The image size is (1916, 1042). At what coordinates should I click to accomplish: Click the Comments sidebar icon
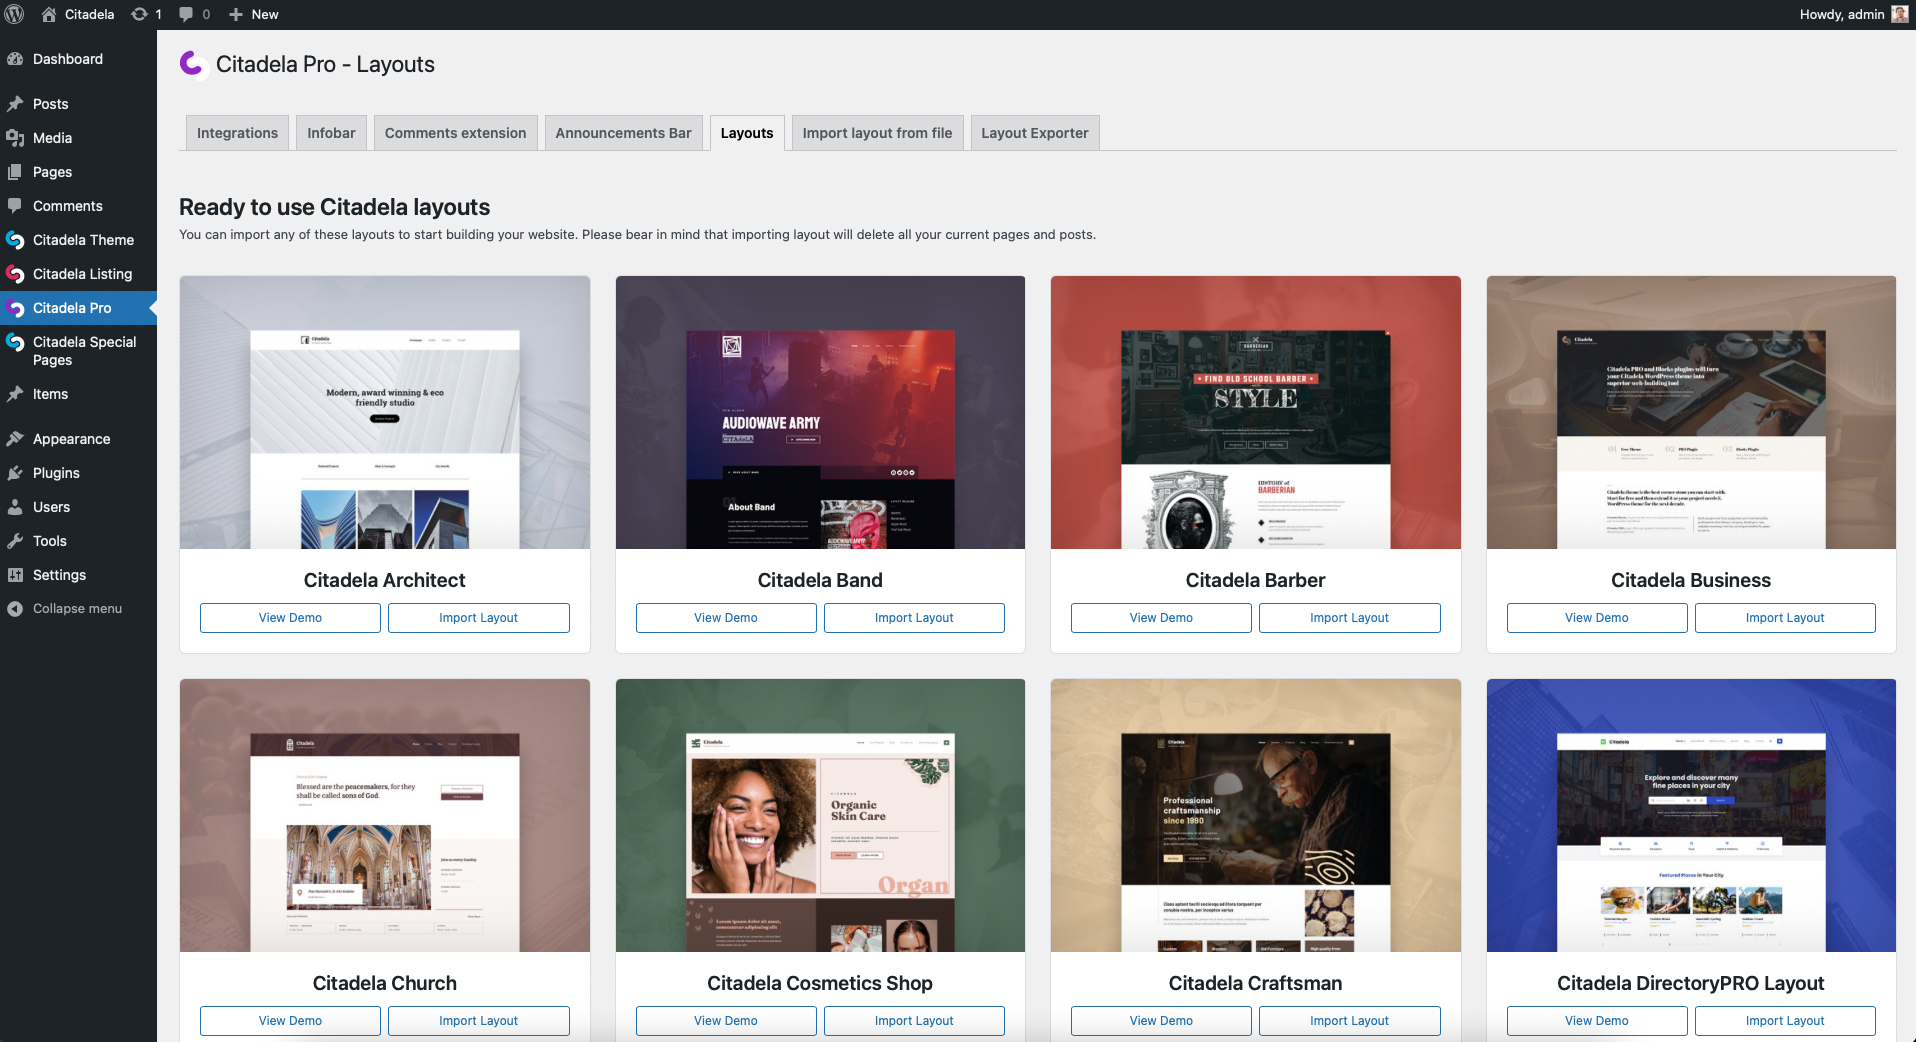15,206
